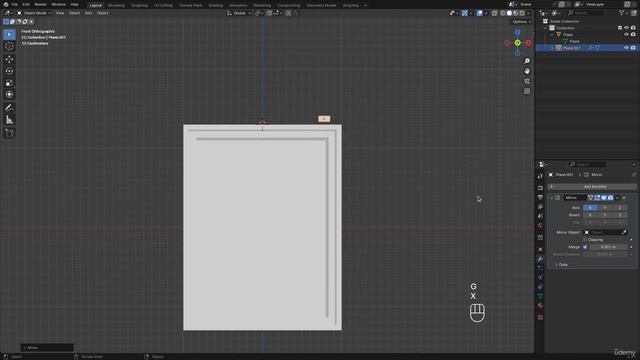Open the outliner filter dropdown
640x360 pixels.
pos(623,13)
